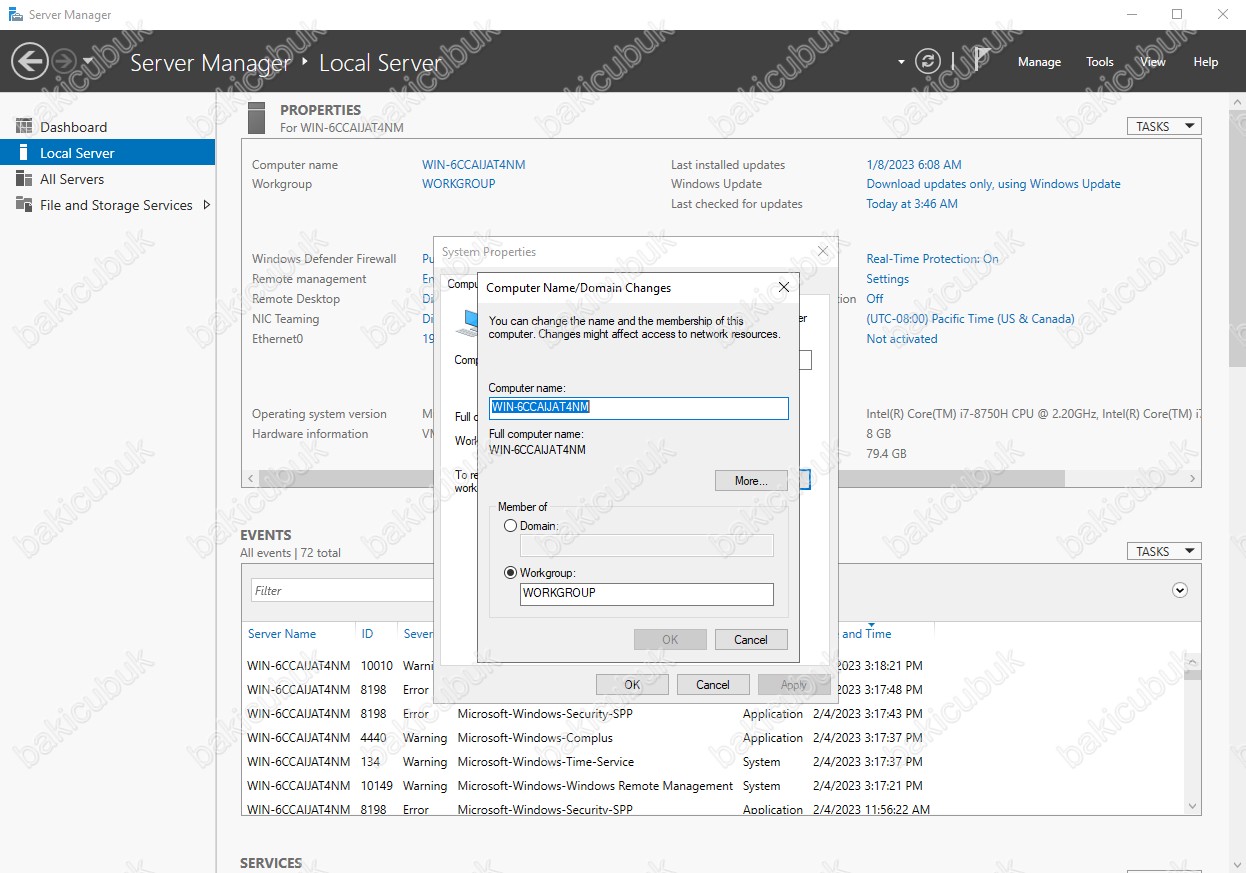Screen dimensions: 1246x873
Task: Click Cancel in System Properties dialog
Action: (713, 685)
